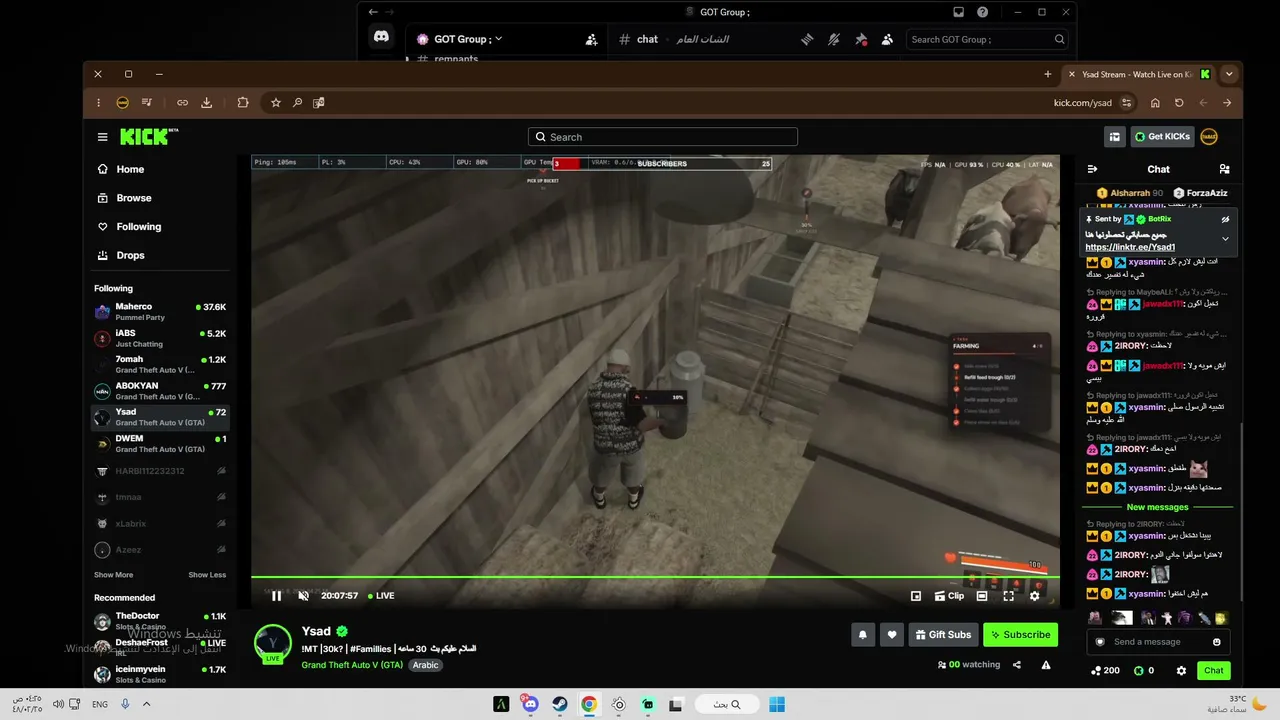Click the Gift Subs button
Screen dimensions: 1280x720
coord(943,634)
